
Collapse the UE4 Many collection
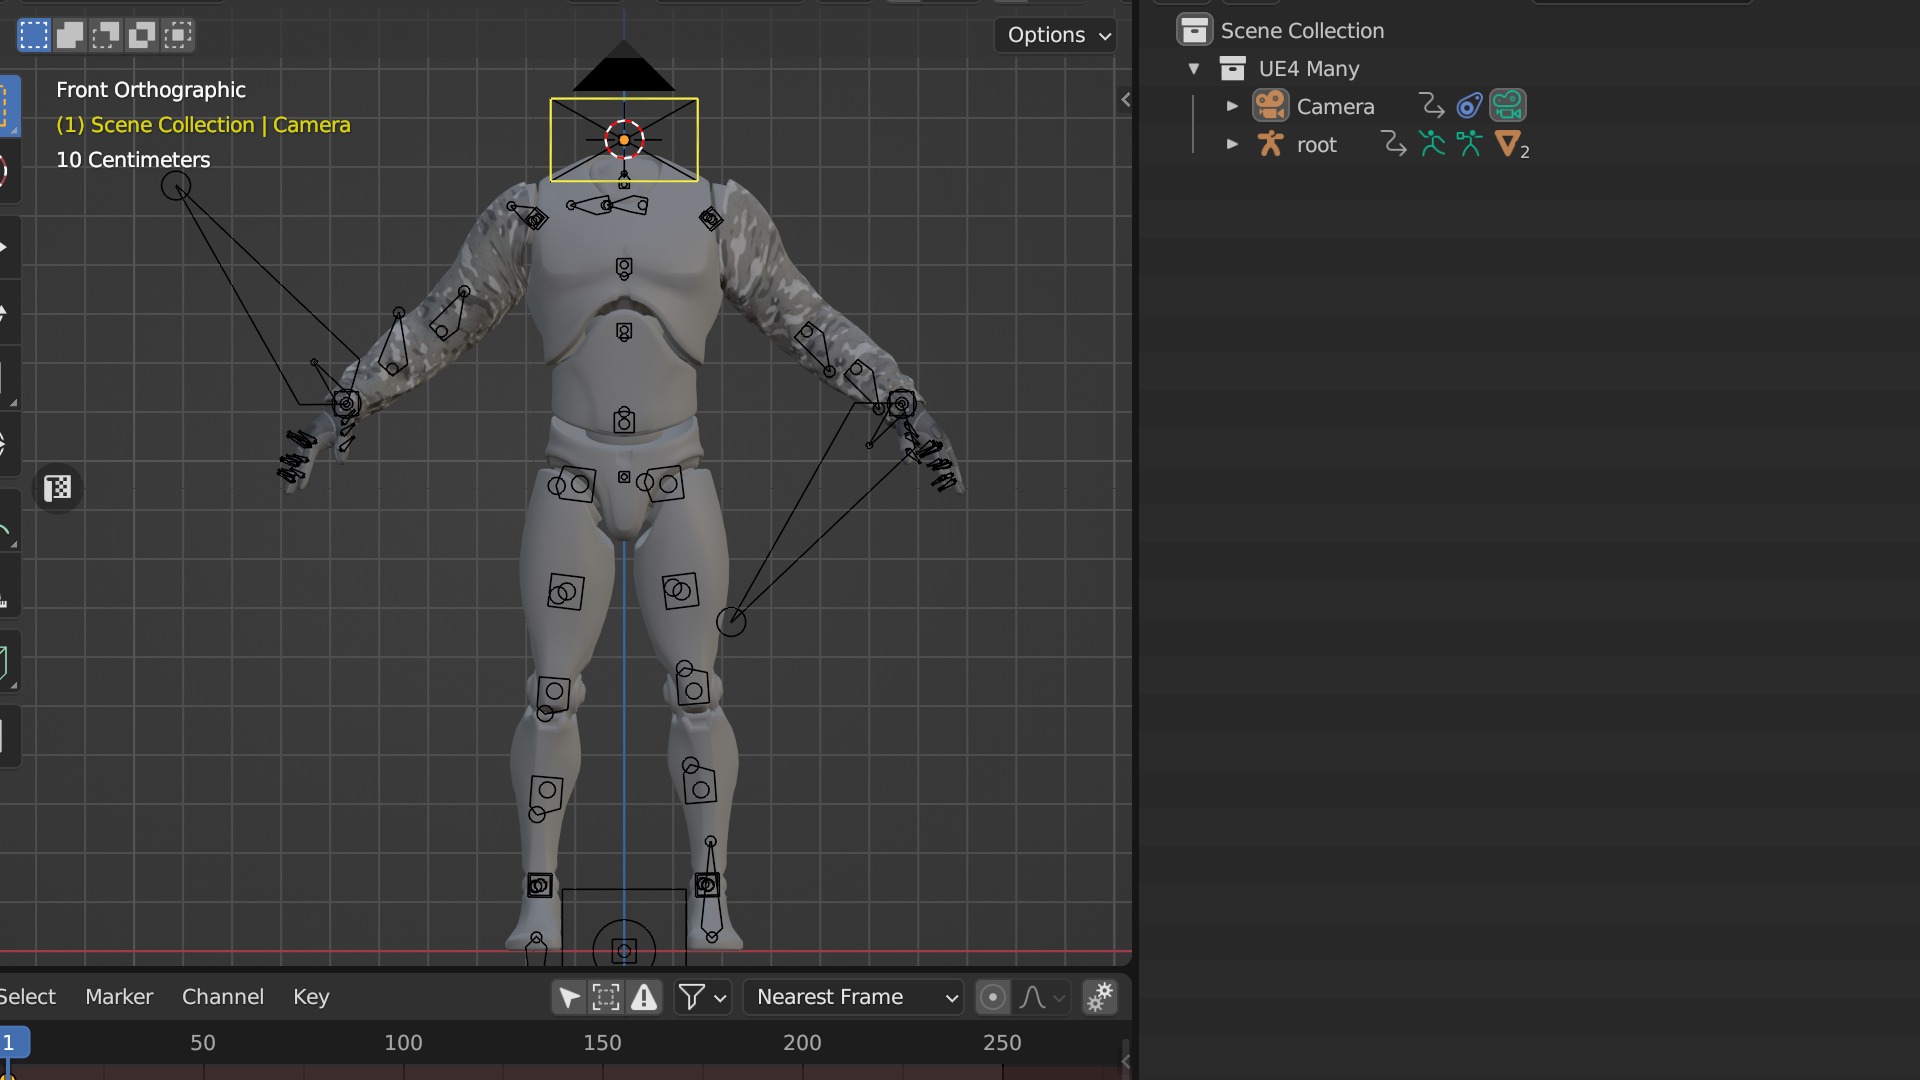(x=1194, y=69)
